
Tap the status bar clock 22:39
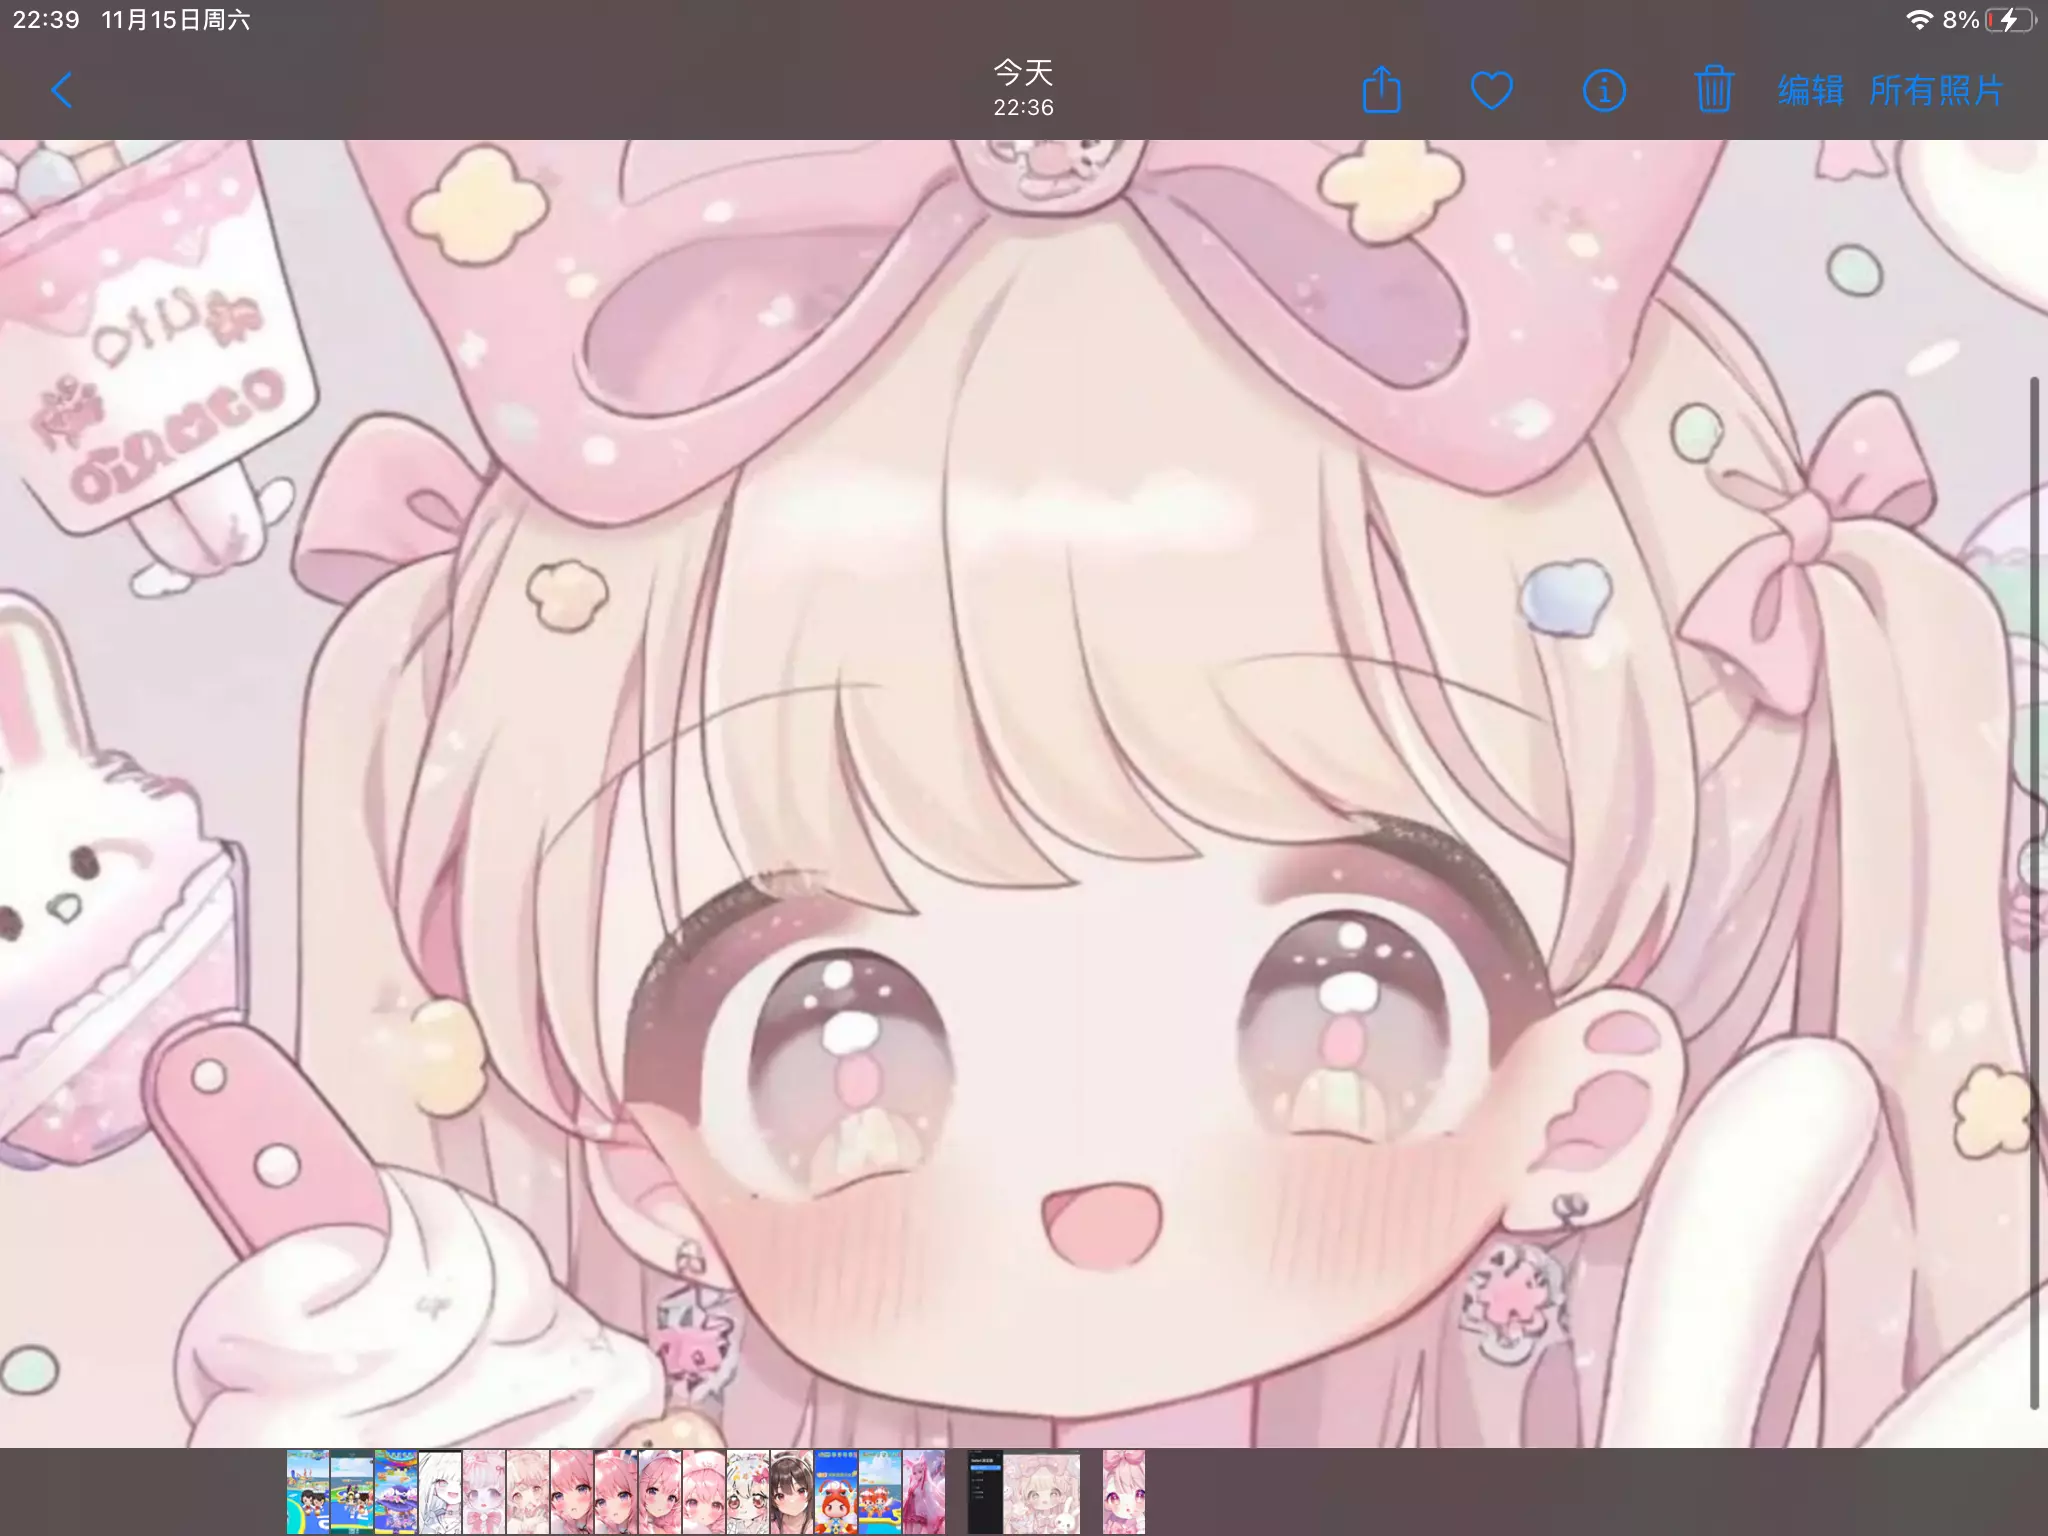click(x=46, y=20)
